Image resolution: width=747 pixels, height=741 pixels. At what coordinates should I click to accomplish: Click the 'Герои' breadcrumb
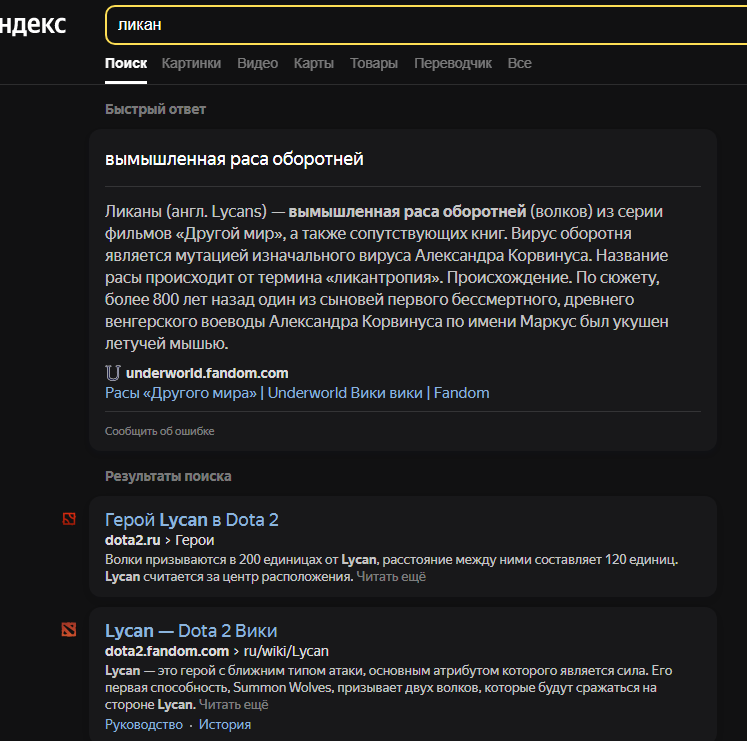(x=194, y=540)
